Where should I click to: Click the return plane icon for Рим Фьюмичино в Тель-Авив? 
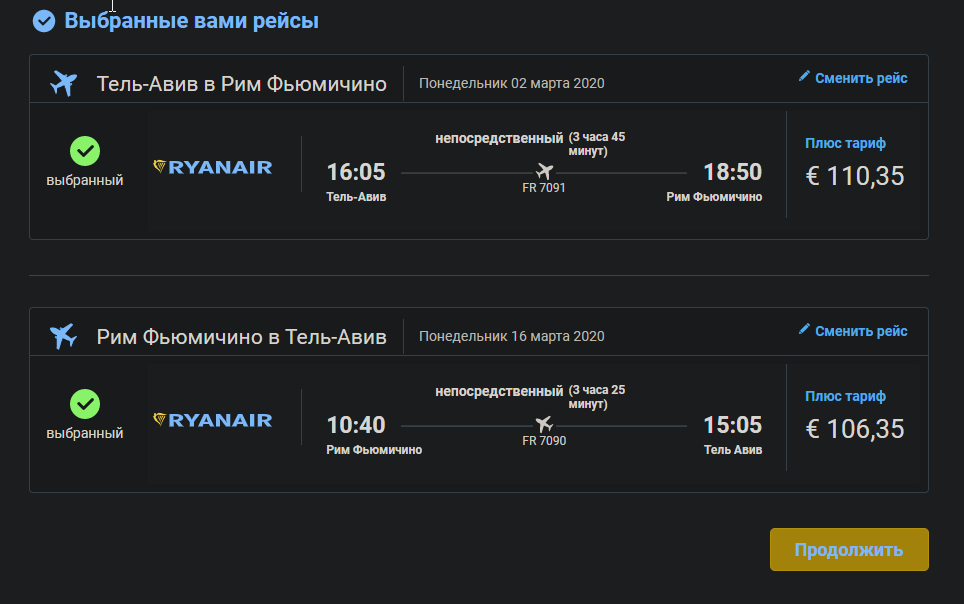pyautogui.click(x=63, y=336)
